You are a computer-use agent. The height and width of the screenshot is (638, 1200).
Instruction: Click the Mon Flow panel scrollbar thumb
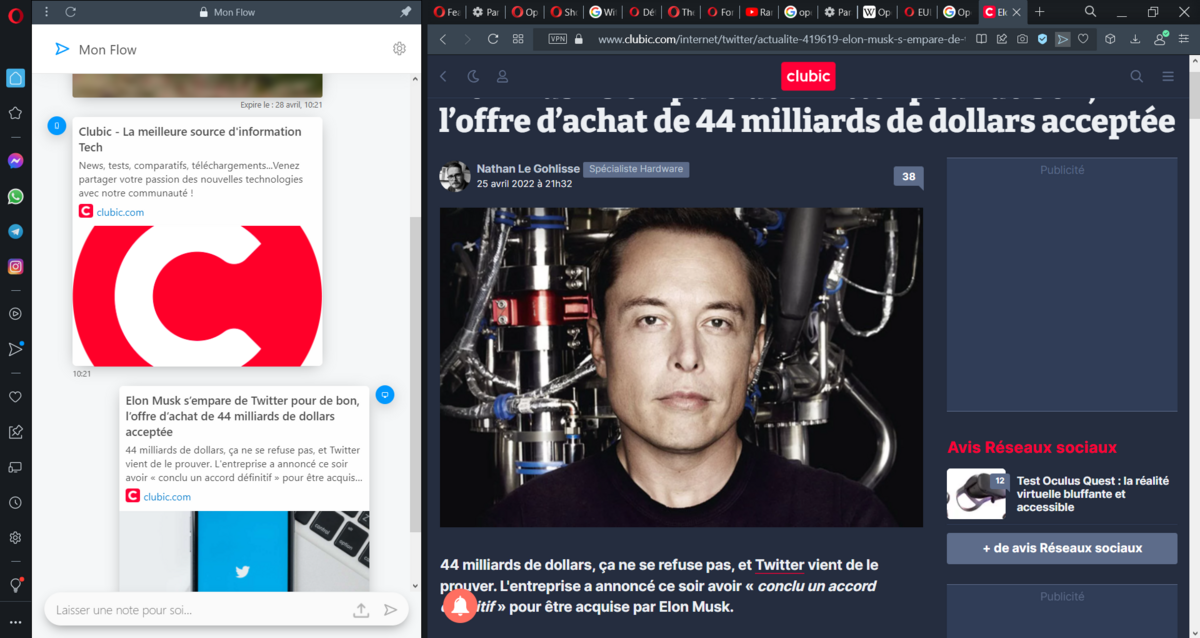pos(415,373)
